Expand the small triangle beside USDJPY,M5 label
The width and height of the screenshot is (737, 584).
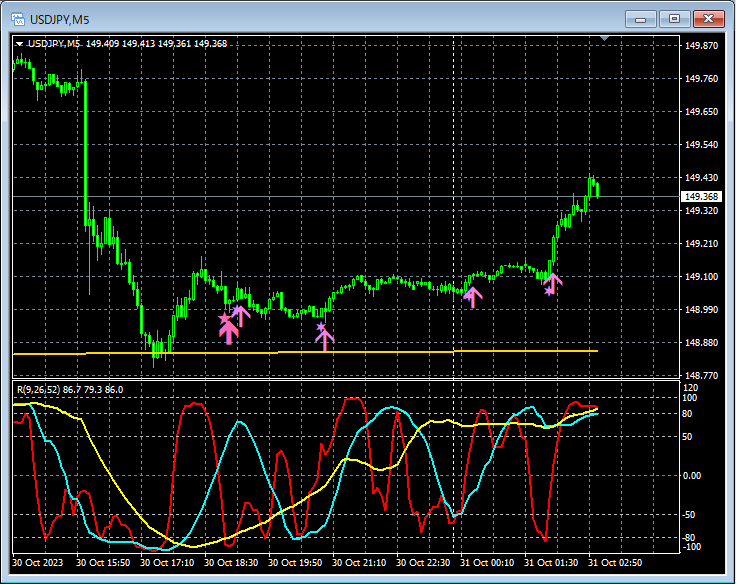[x=19, y=44]
